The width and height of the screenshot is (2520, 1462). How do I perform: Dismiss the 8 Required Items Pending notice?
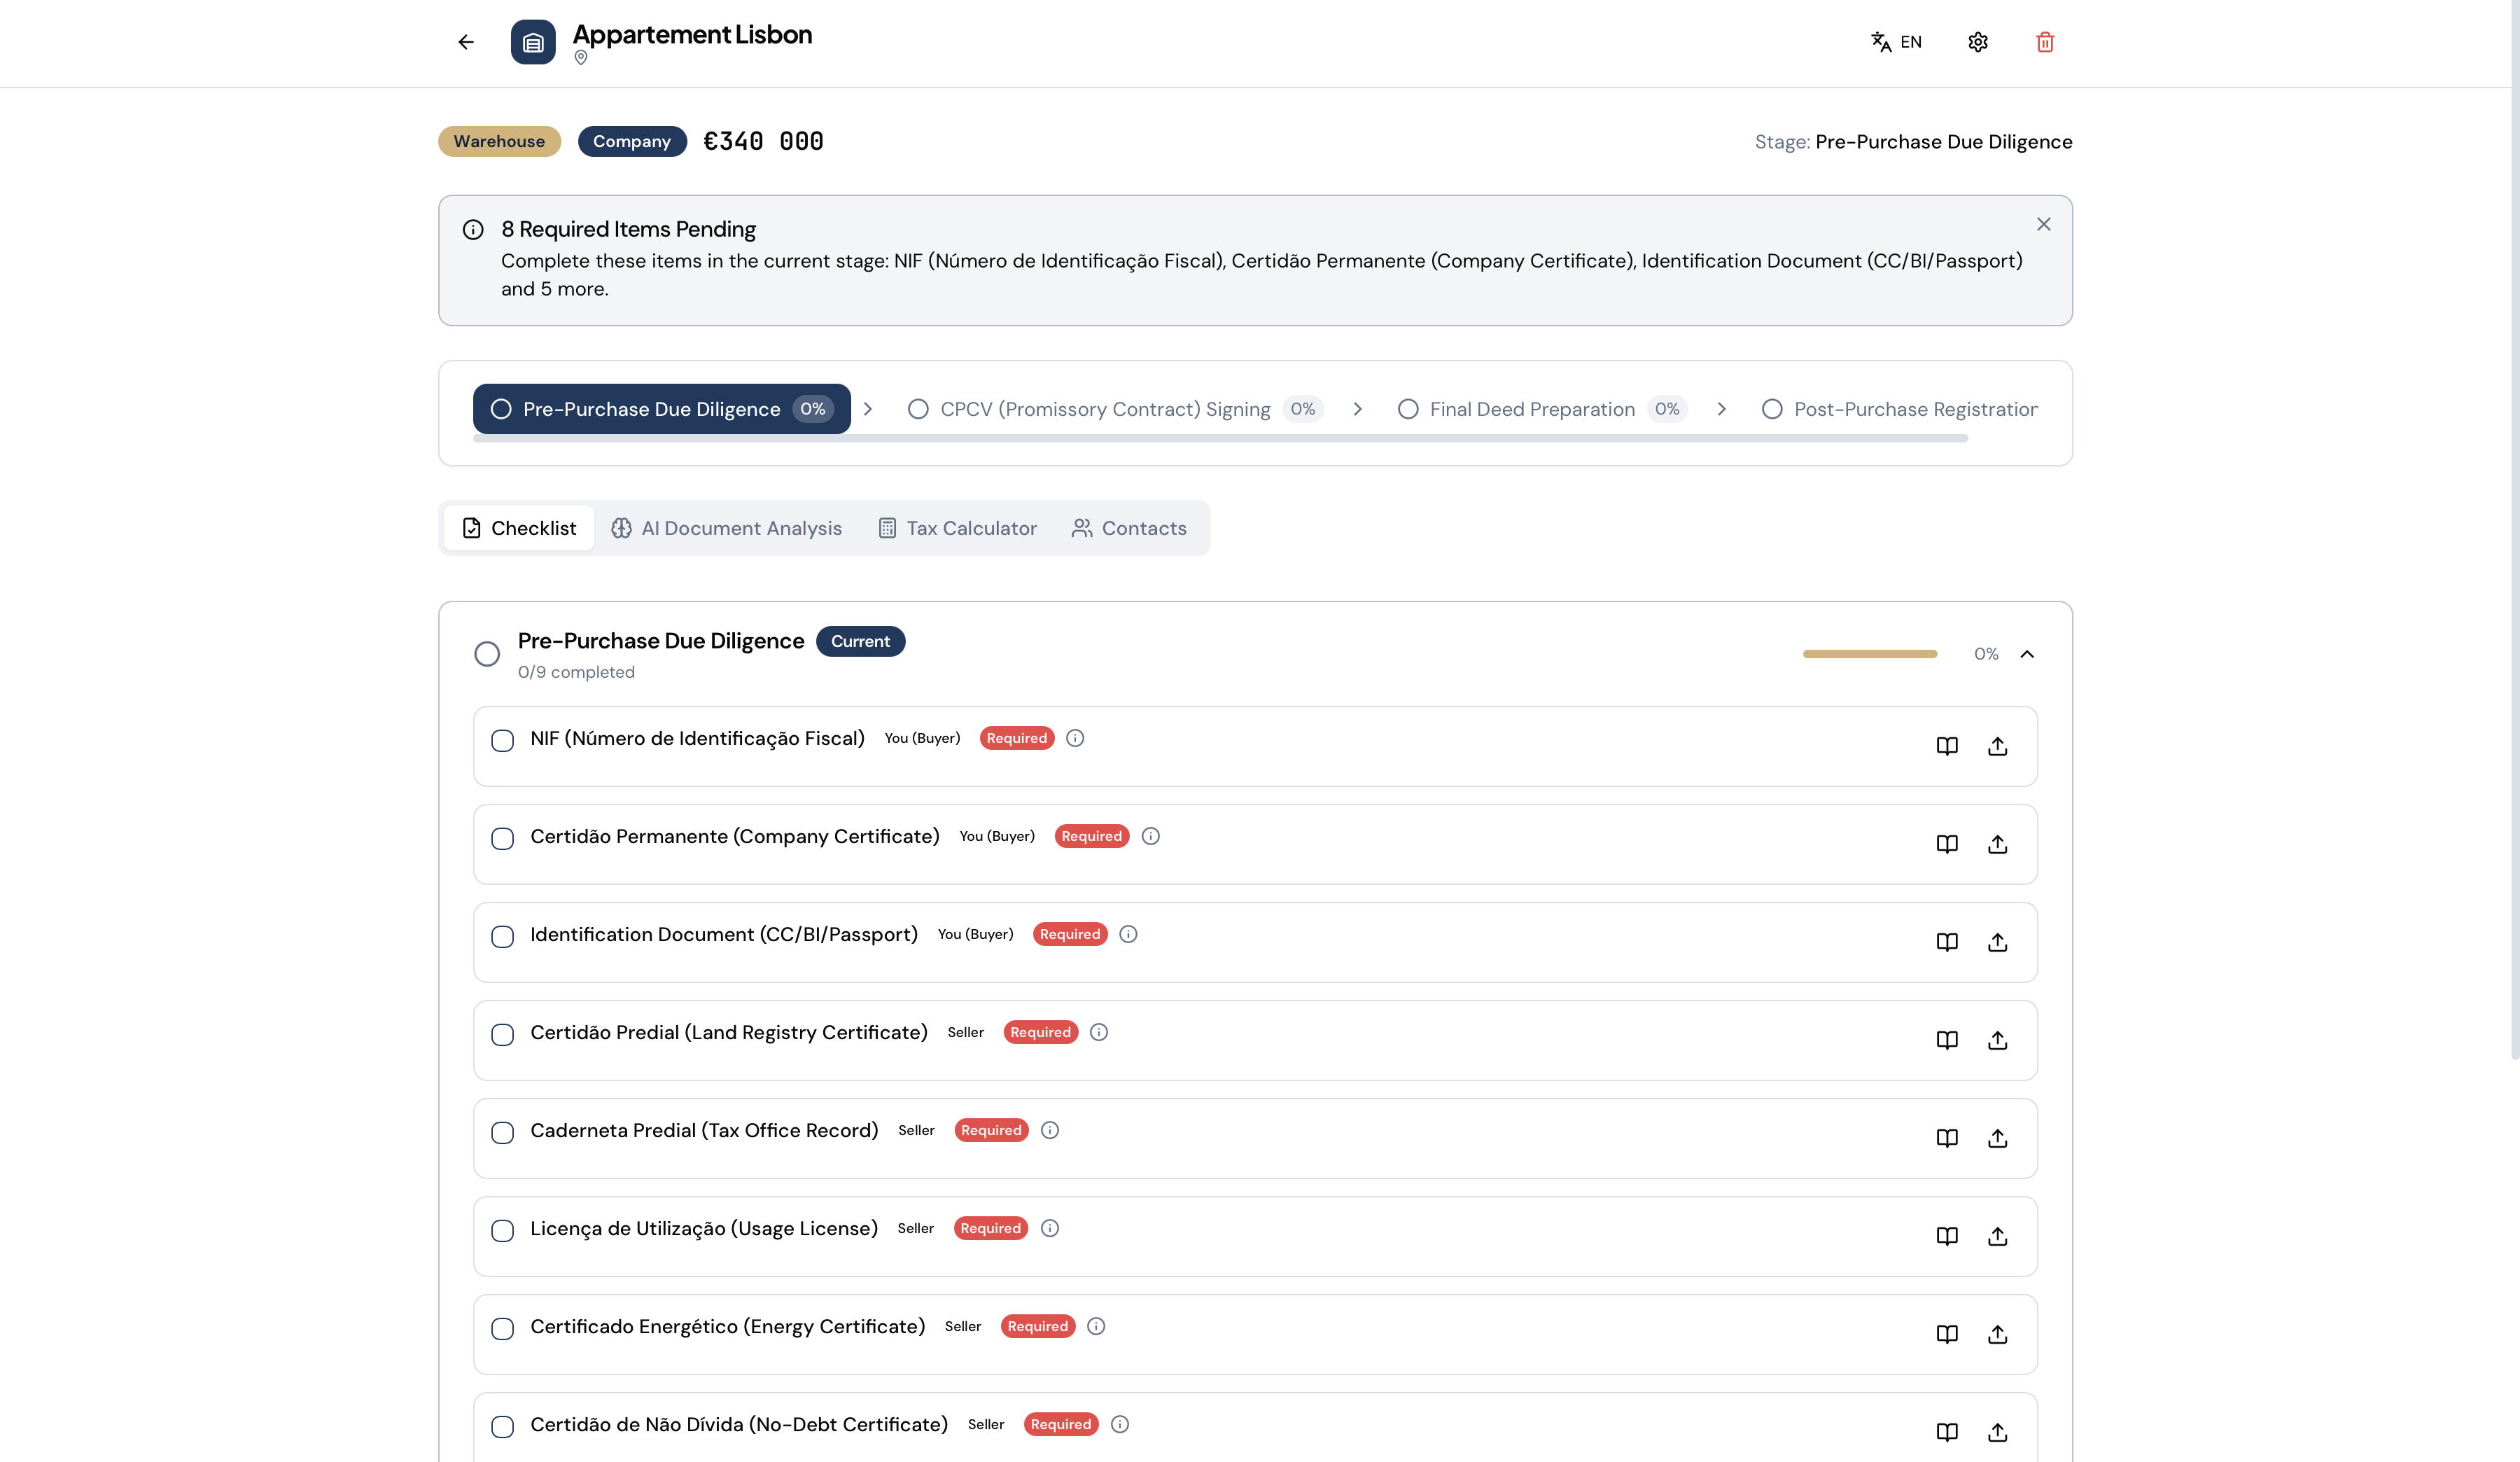[2044, 224]
